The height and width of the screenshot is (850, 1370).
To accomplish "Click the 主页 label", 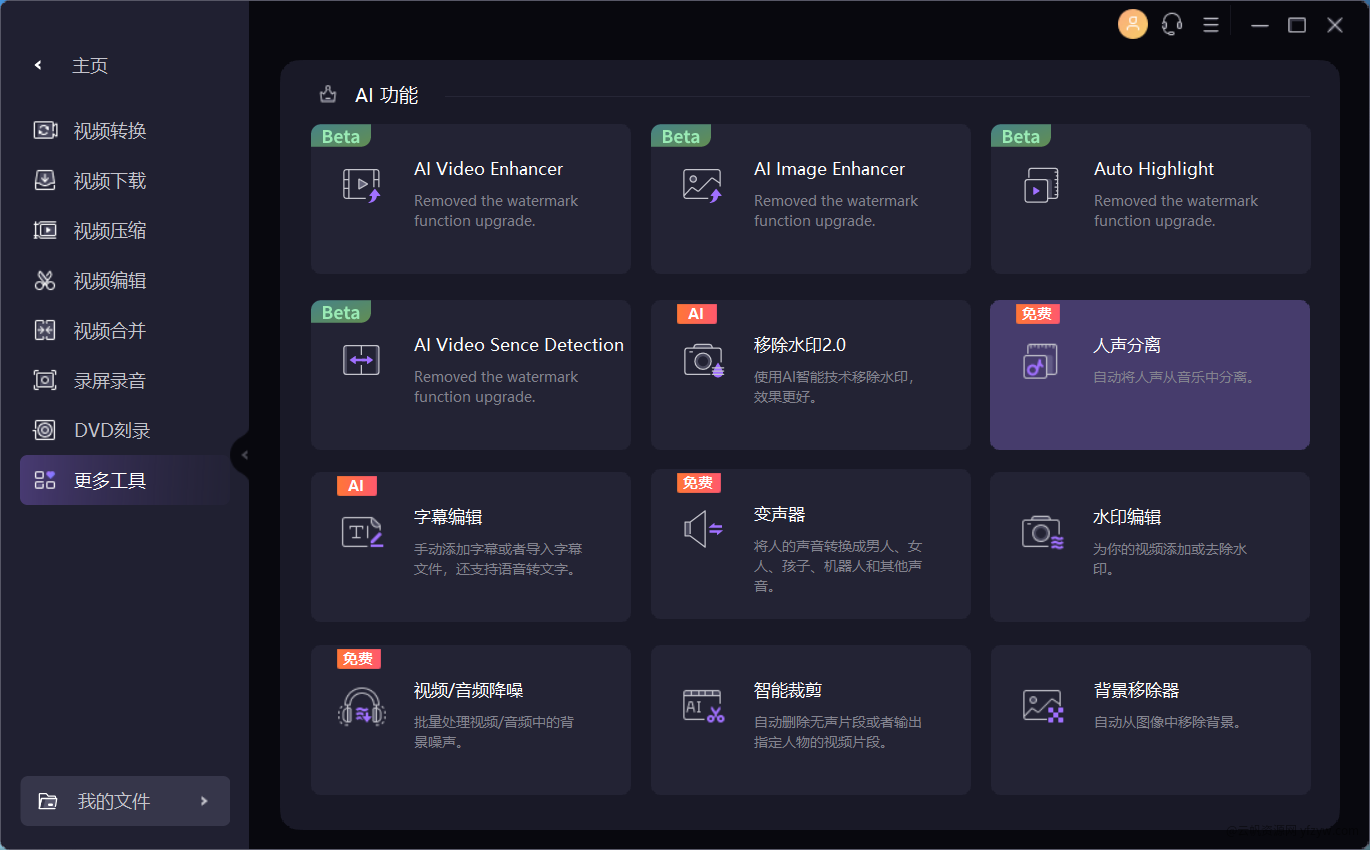I will [x=90, y=65].
